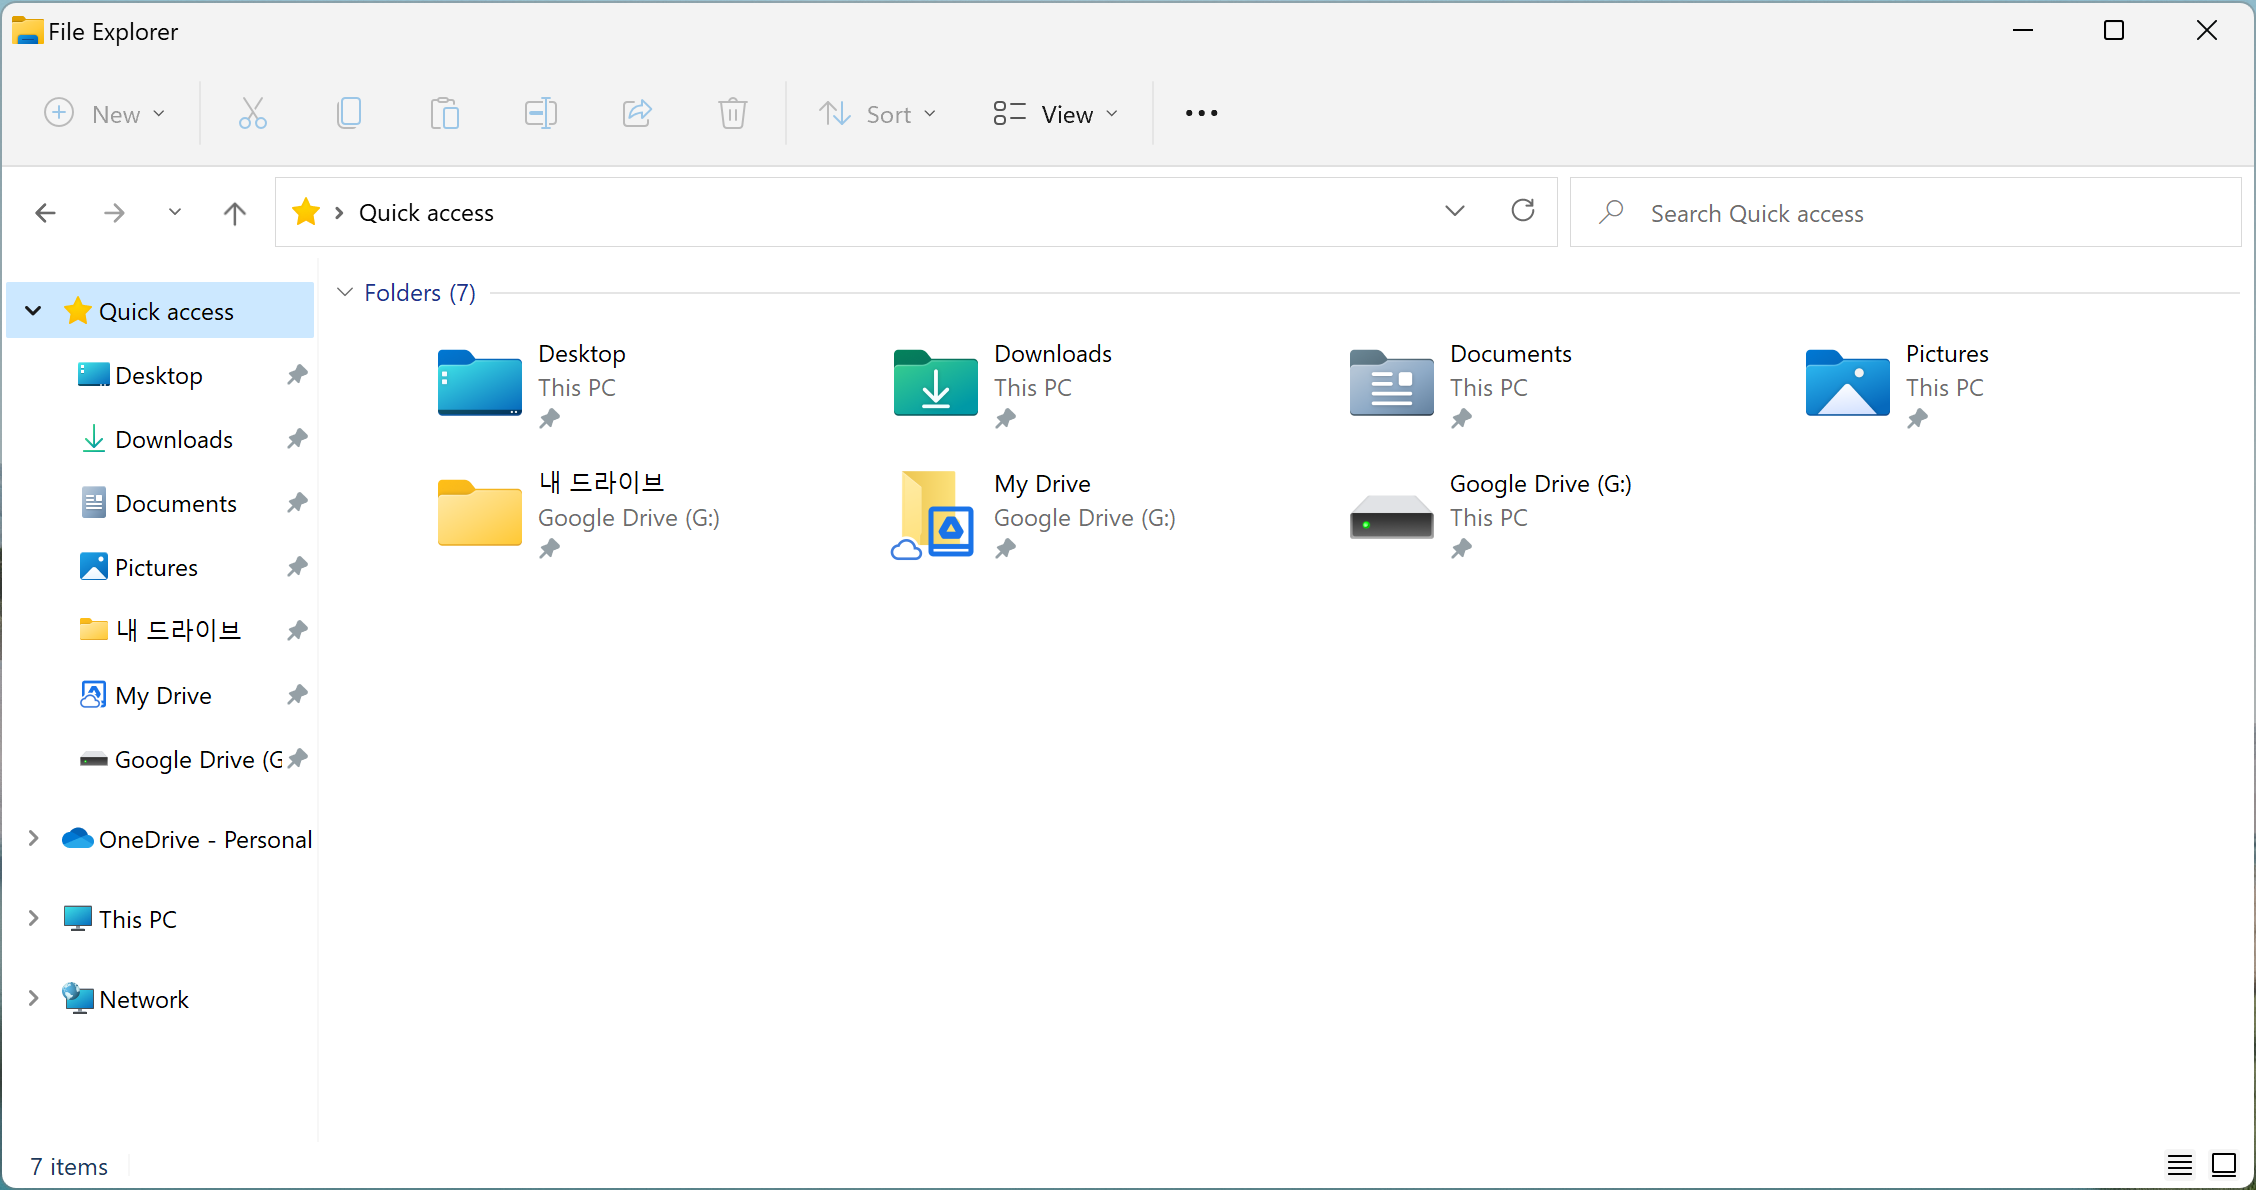
Task: Click Quick access breadcrumb in address bar
Action: 426,213
